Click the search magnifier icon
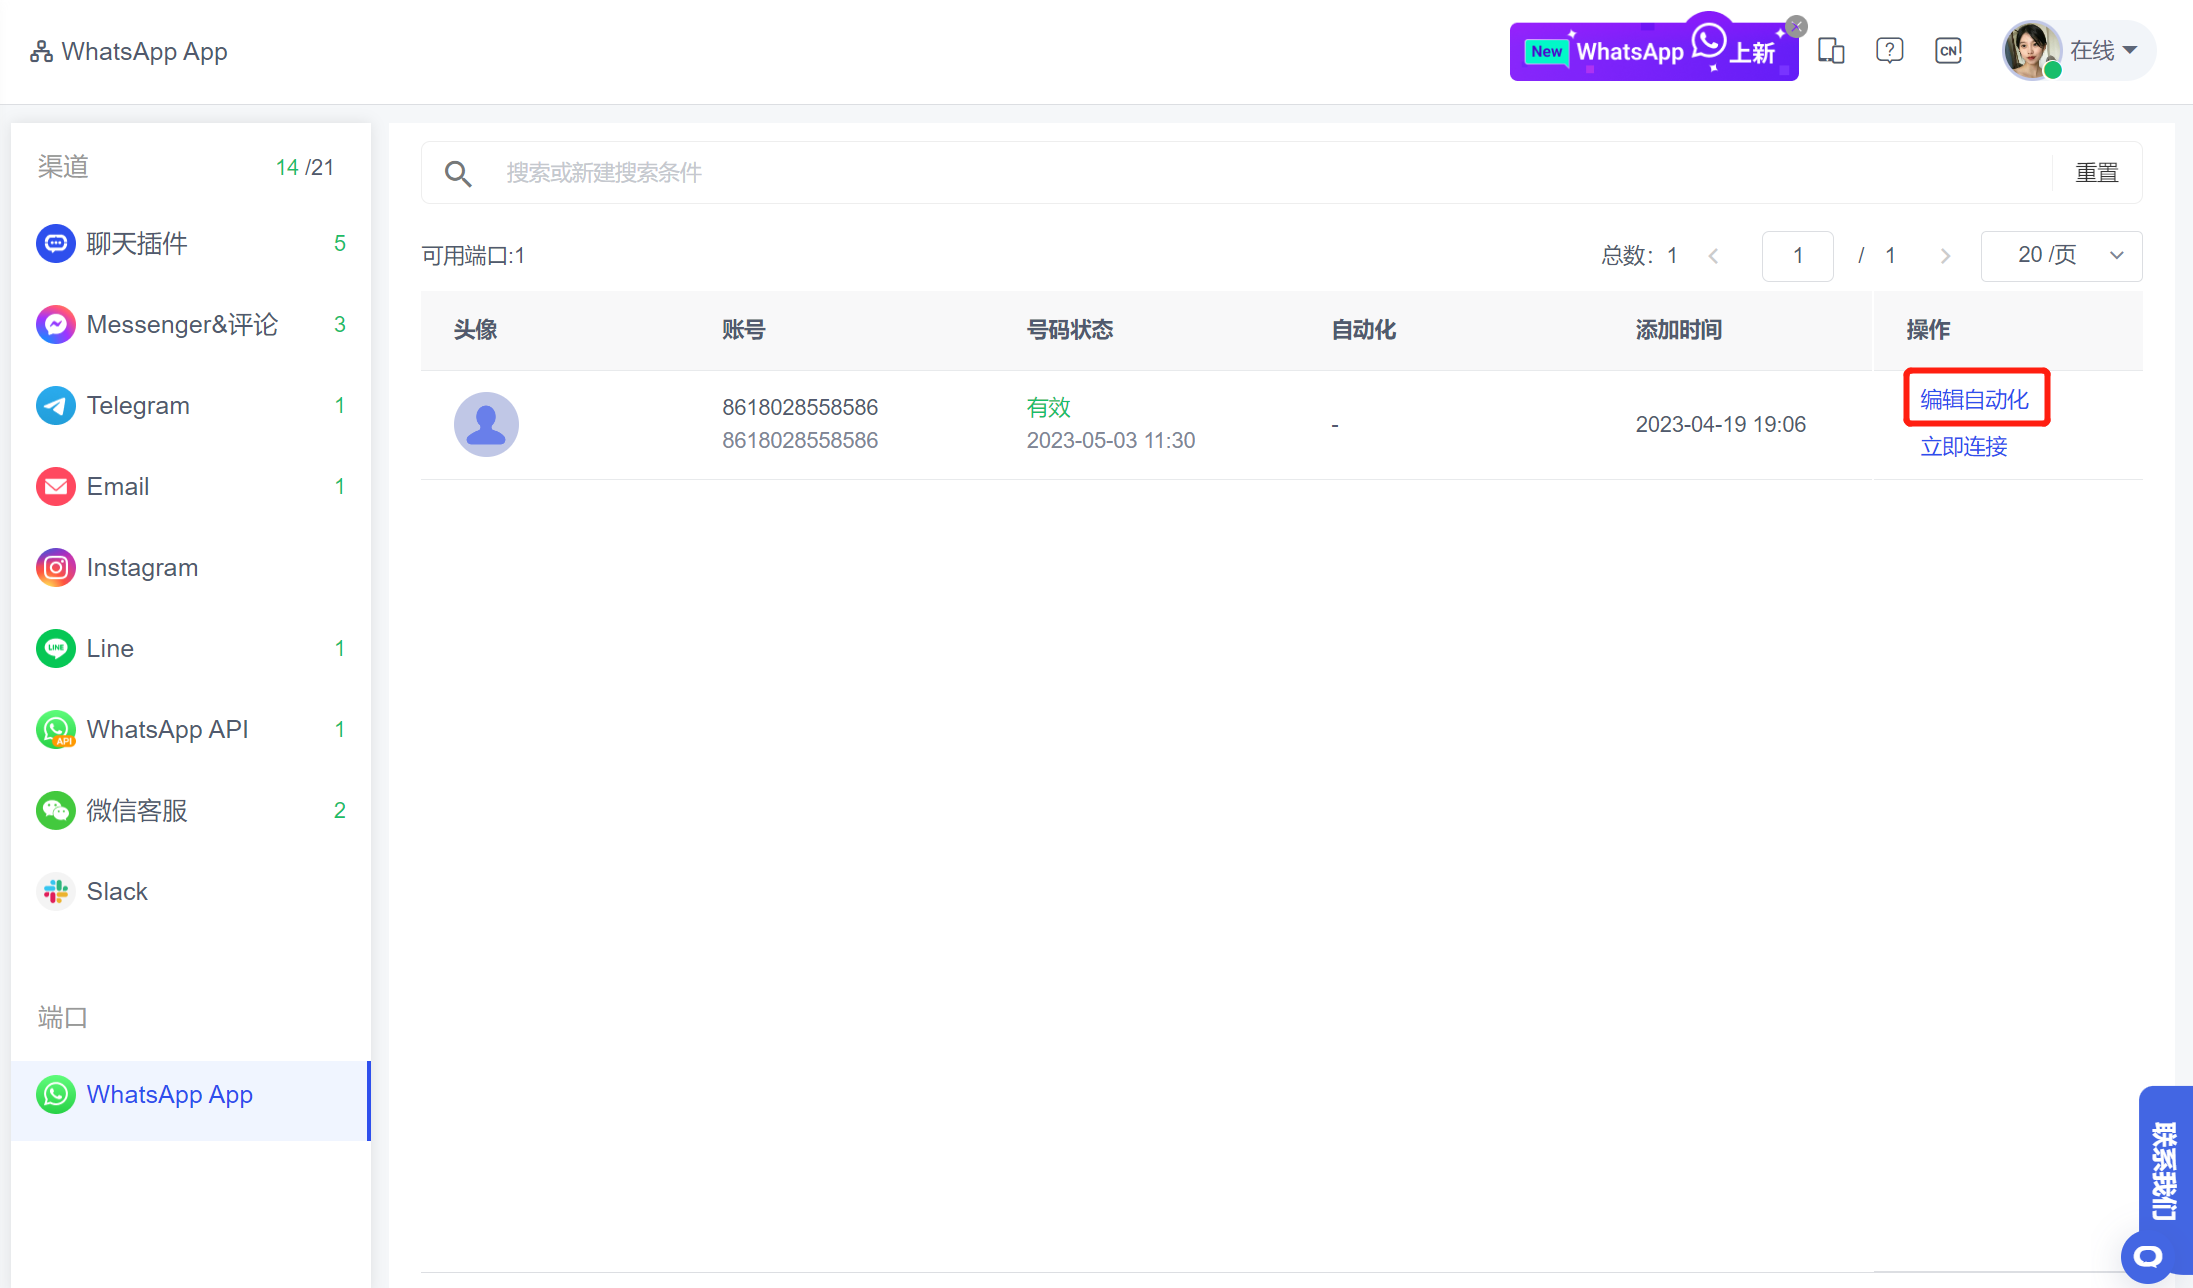Image resolution: width=2193 pixels, height=1288 pixels. click(x=458, y=173)
